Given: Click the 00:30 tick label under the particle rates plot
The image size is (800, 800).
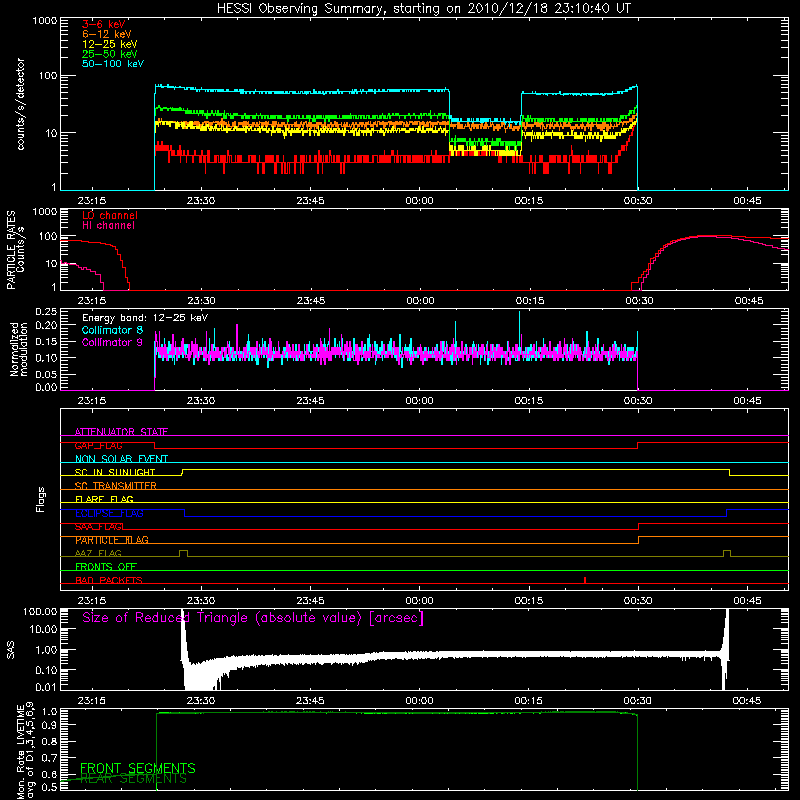Looking at the screenshot, I should coord(639,301).
